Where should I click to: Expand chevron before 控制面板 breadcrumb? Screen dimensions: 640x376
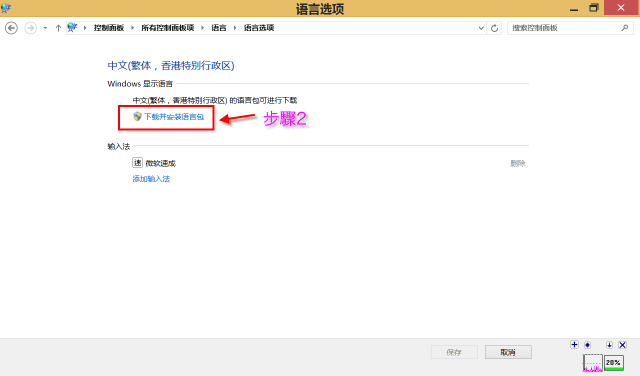coord(85,28)
